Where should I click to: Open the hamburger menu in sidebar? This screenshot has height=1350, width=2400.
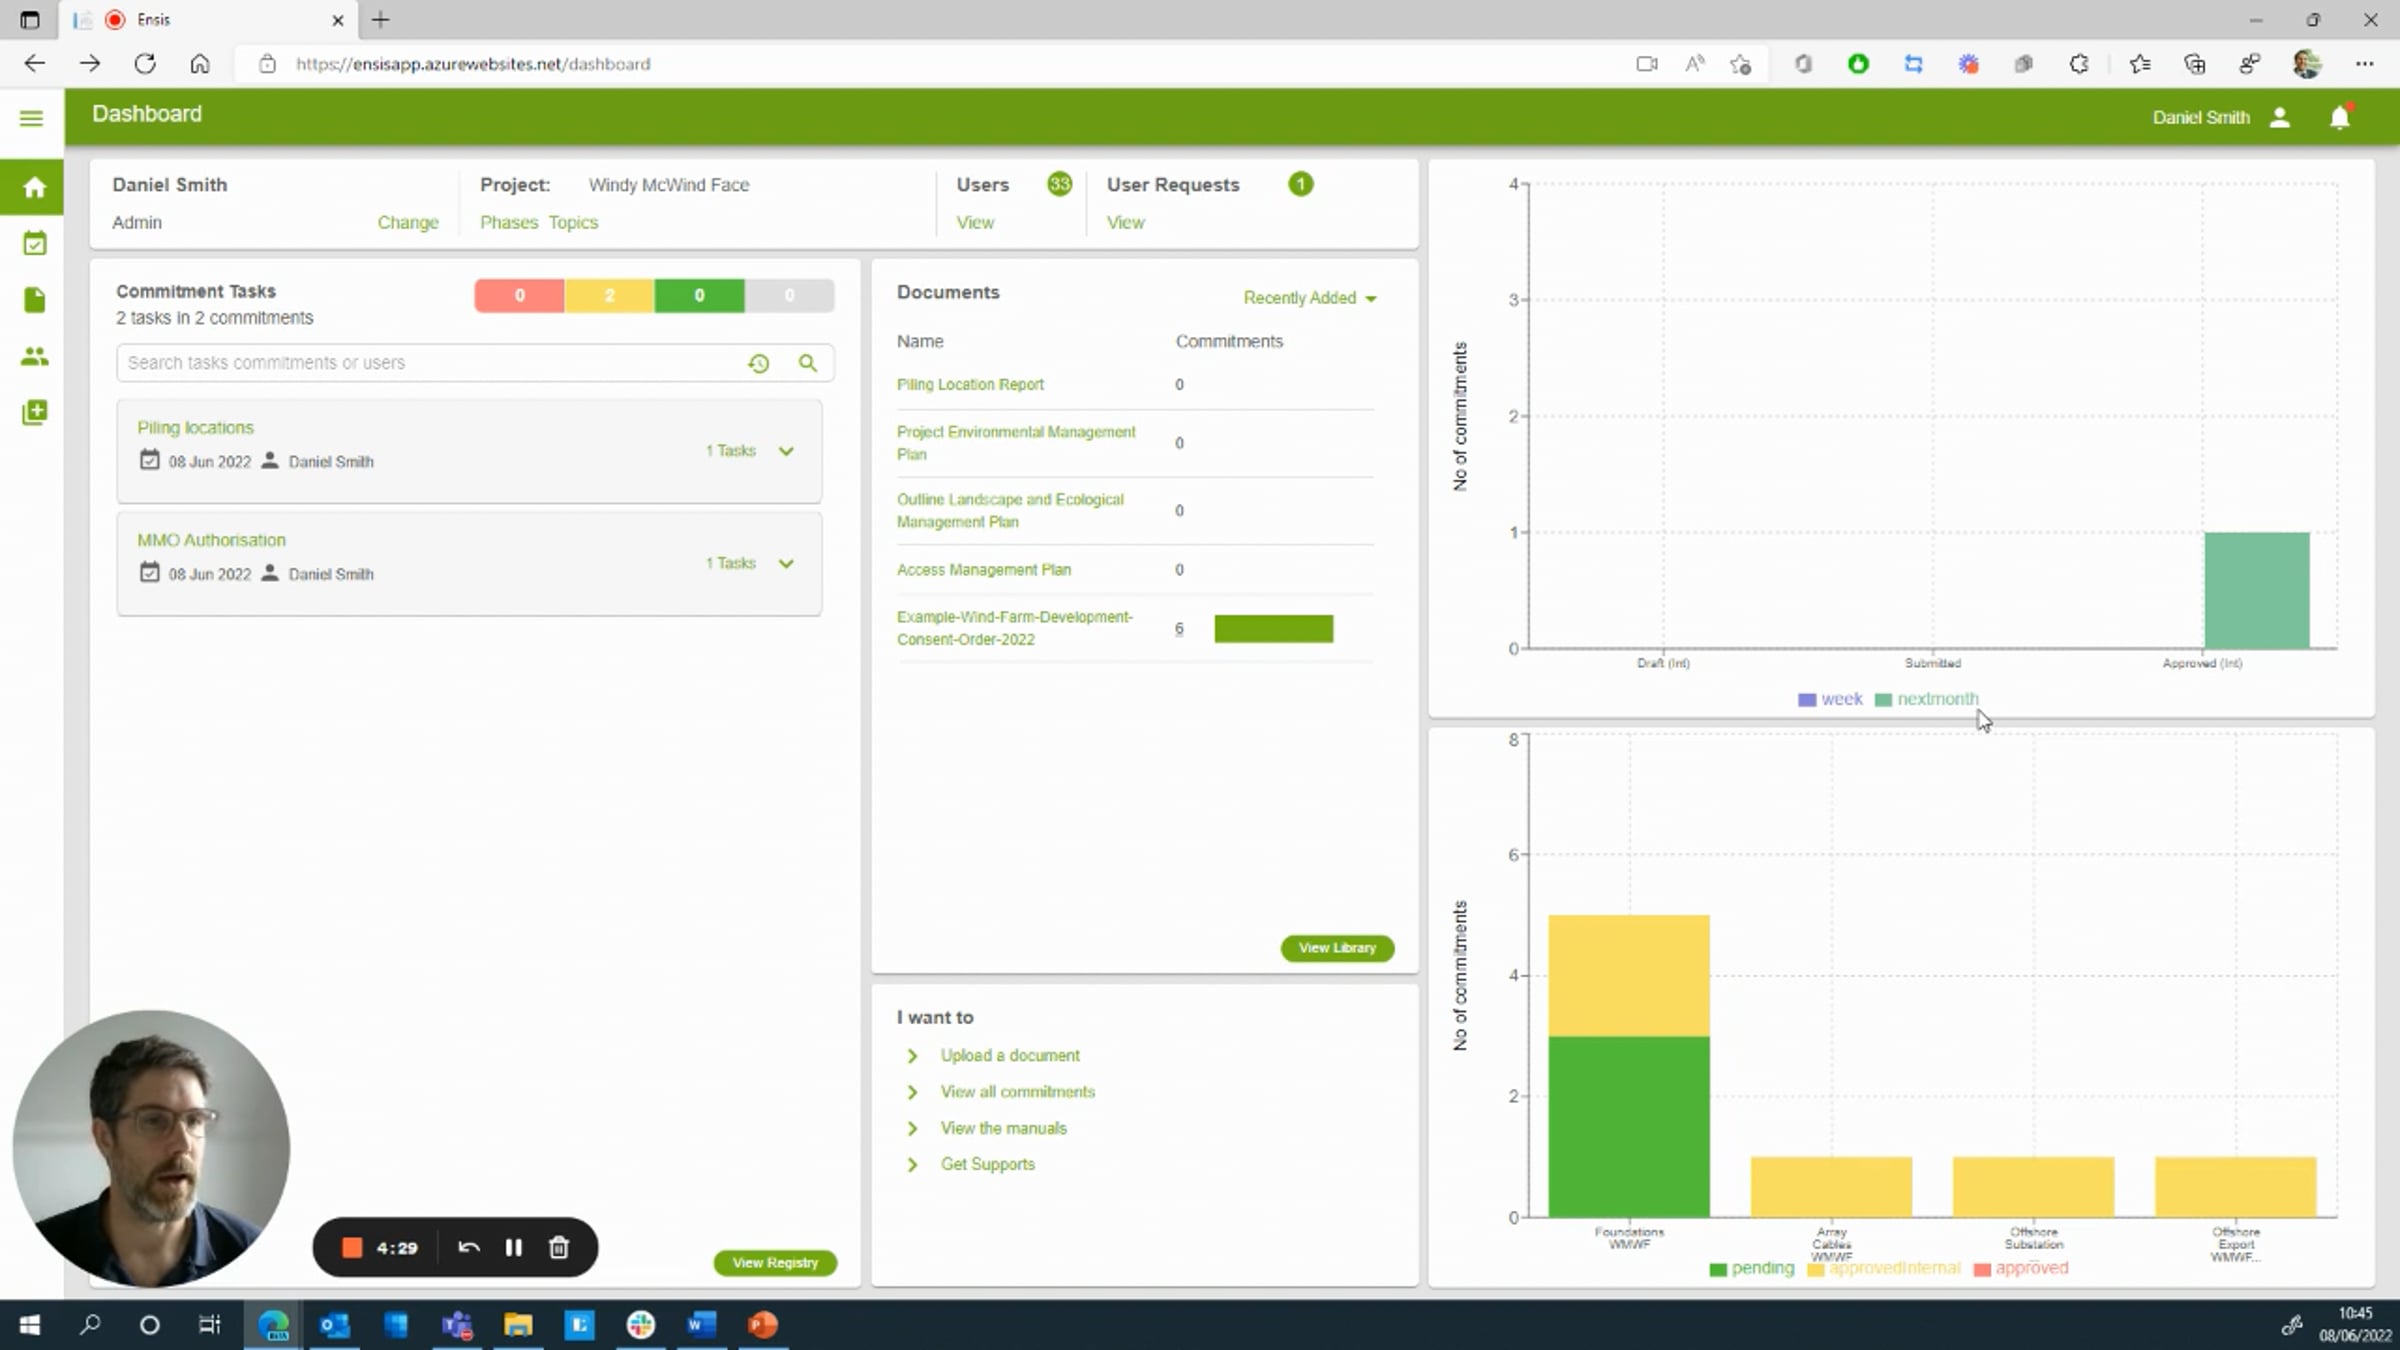[x=32, y=119]
